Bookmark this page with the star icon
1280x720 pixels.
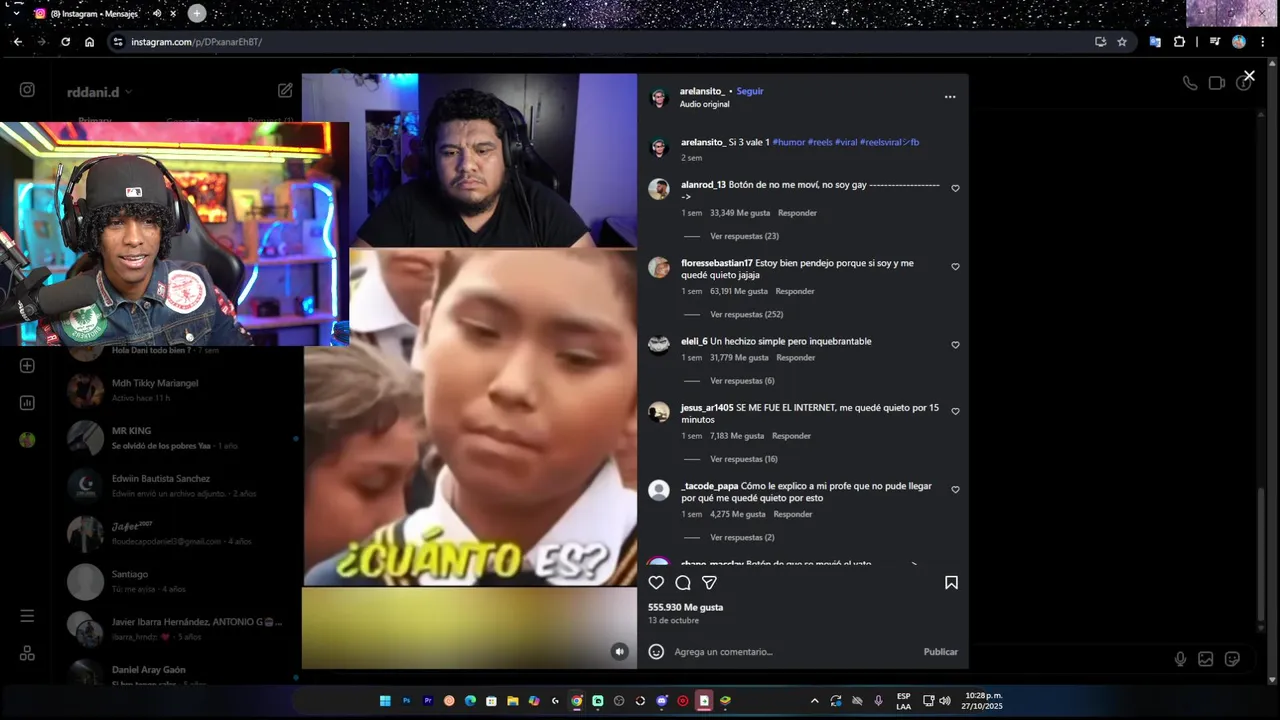(x=1122, y=42)
